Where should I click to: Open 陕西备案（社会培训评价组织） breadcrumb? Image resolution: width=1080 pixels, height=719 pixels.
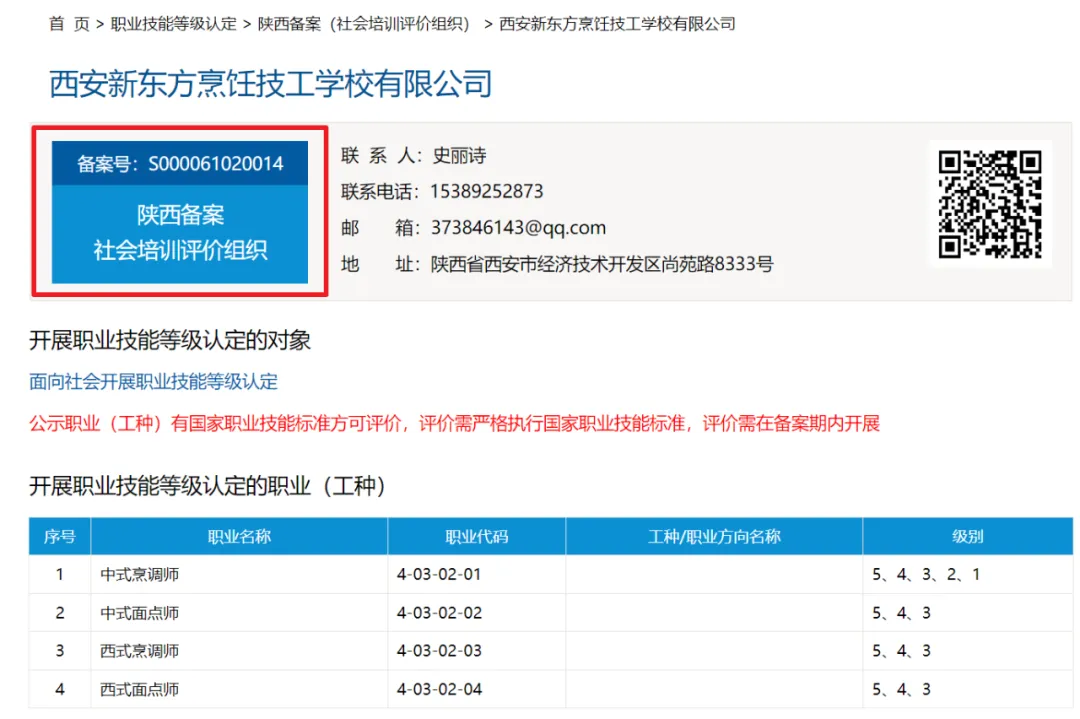(x=364, y=24)
